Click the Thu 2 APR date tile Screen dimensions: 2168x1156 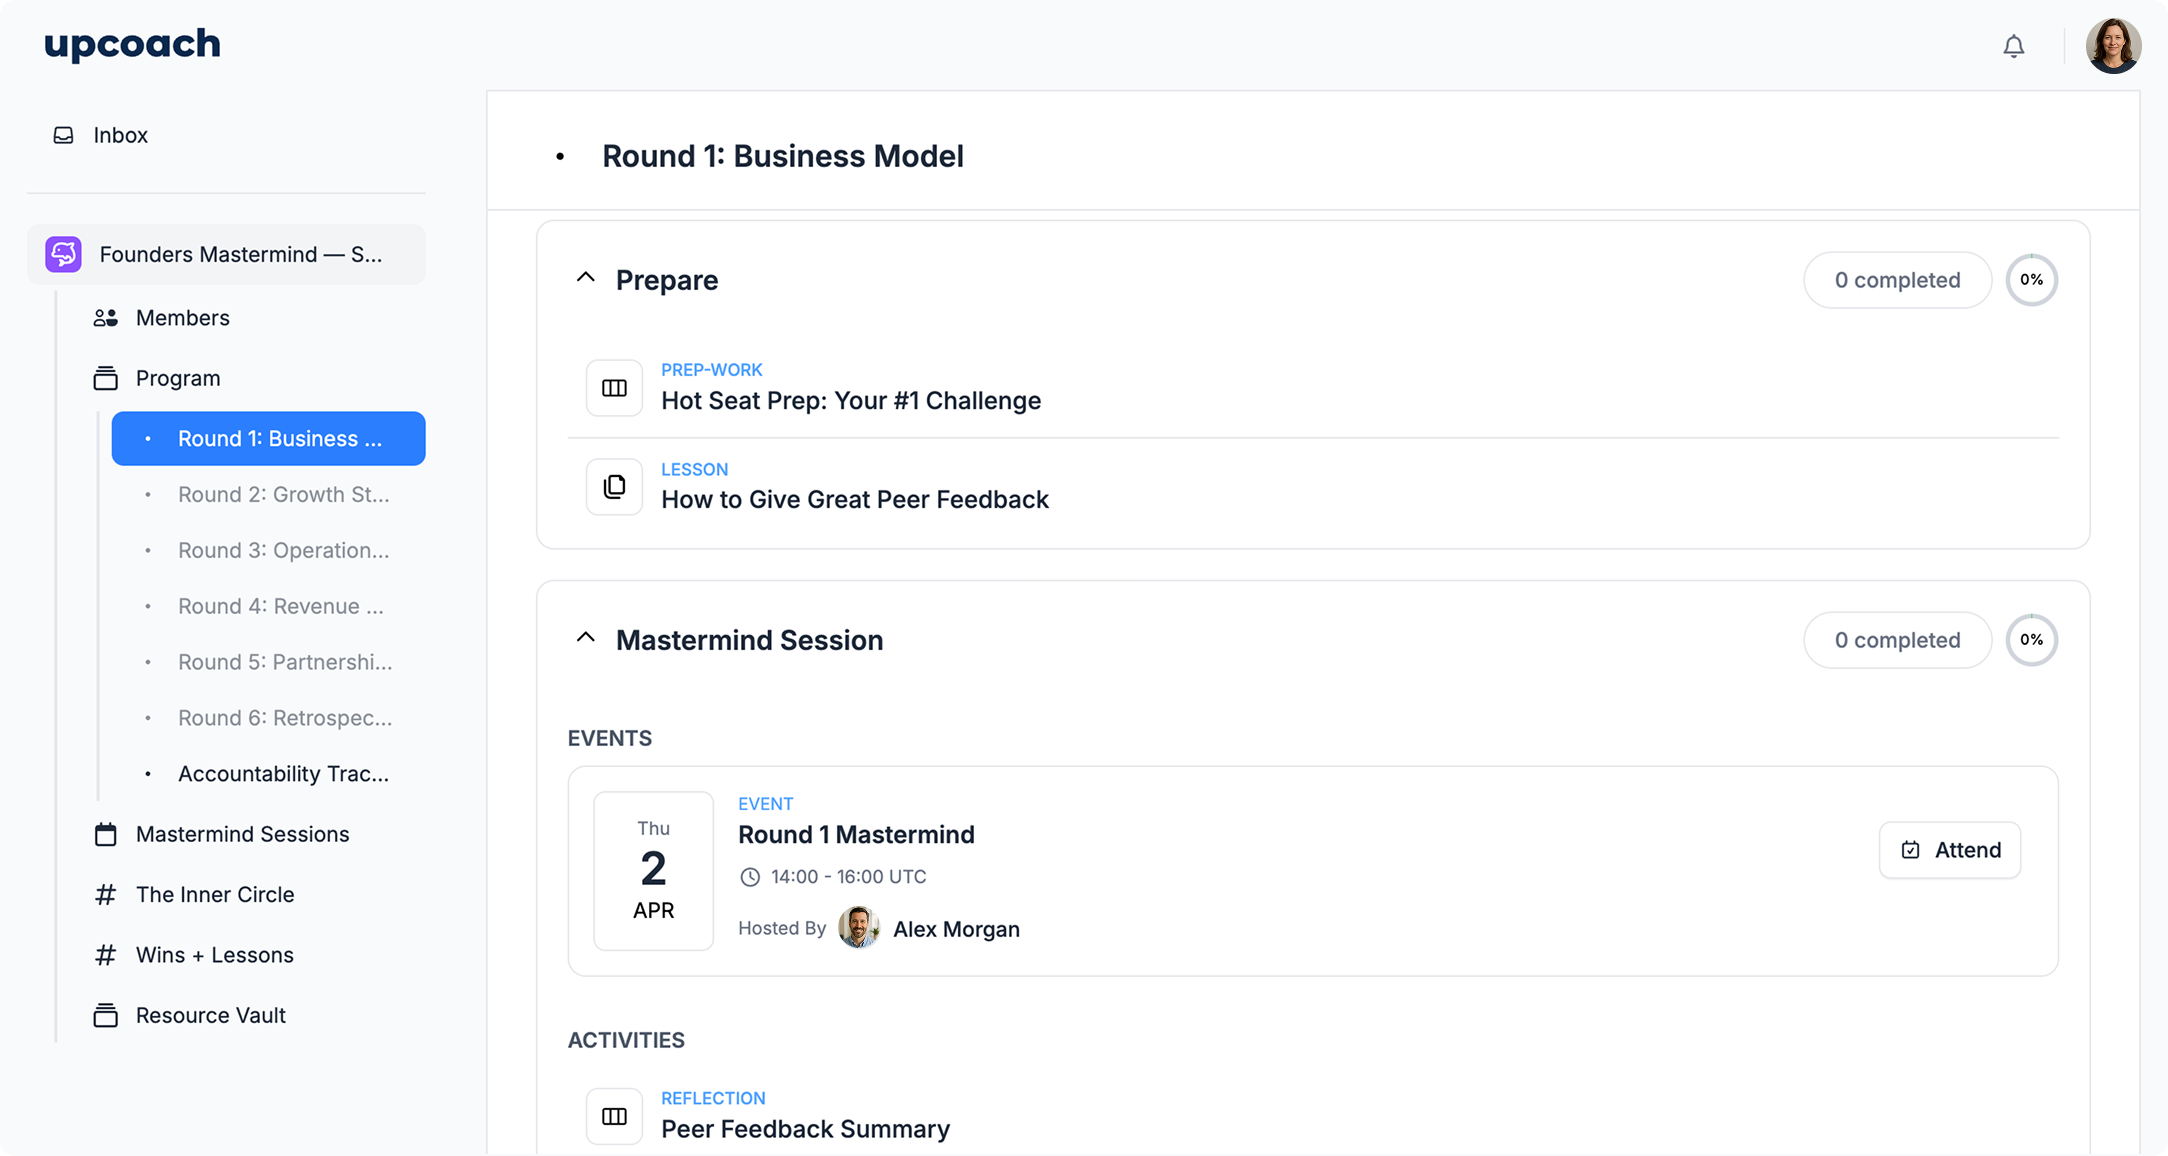pos(653,870)
